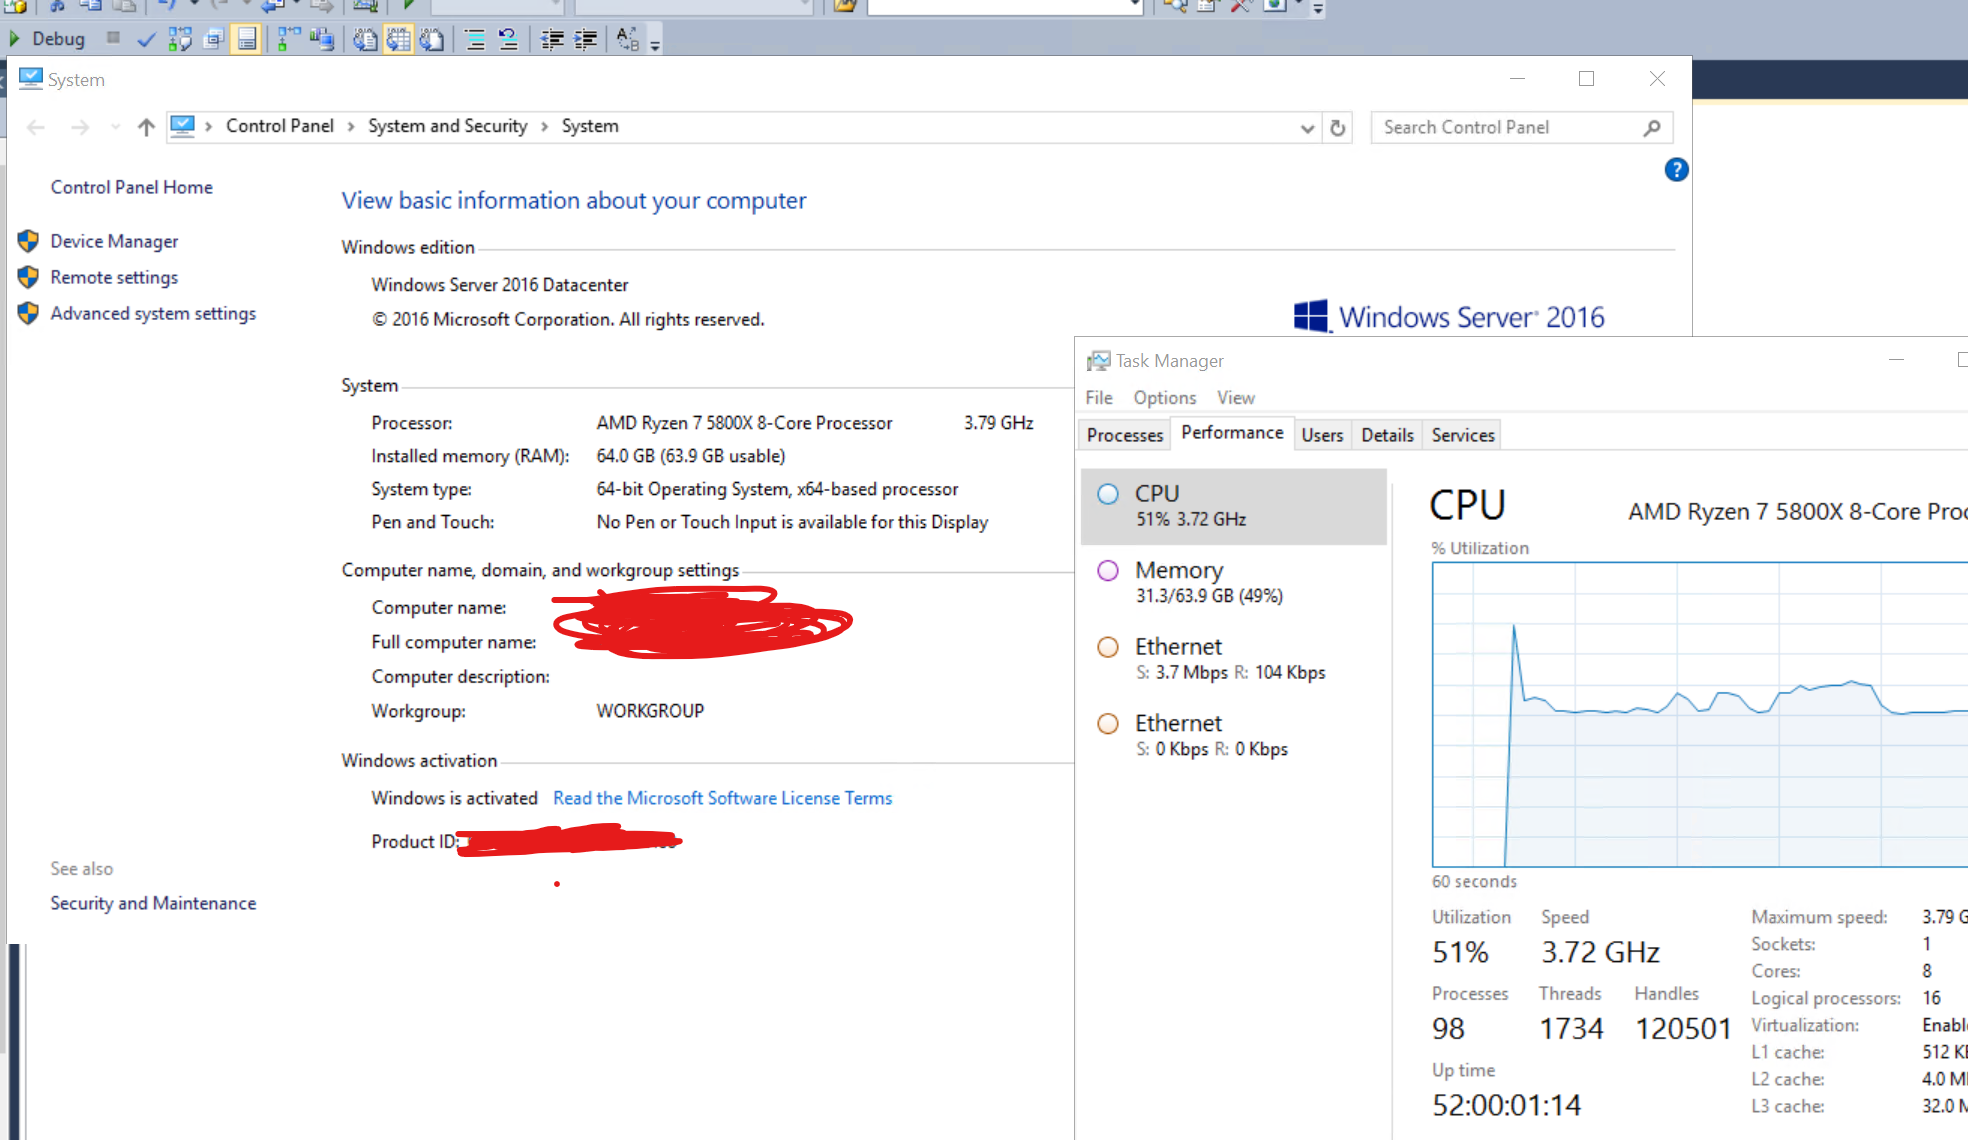This screenshot has height=1140, width=1968.
Task: Click the Stop (cancel executing) square icon
Action: 114,39
